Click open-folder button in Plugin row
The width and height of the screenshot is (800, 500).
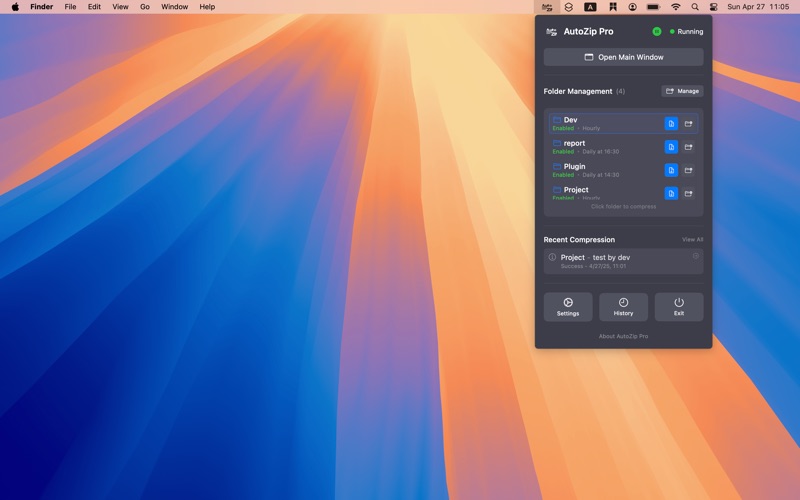688,170
